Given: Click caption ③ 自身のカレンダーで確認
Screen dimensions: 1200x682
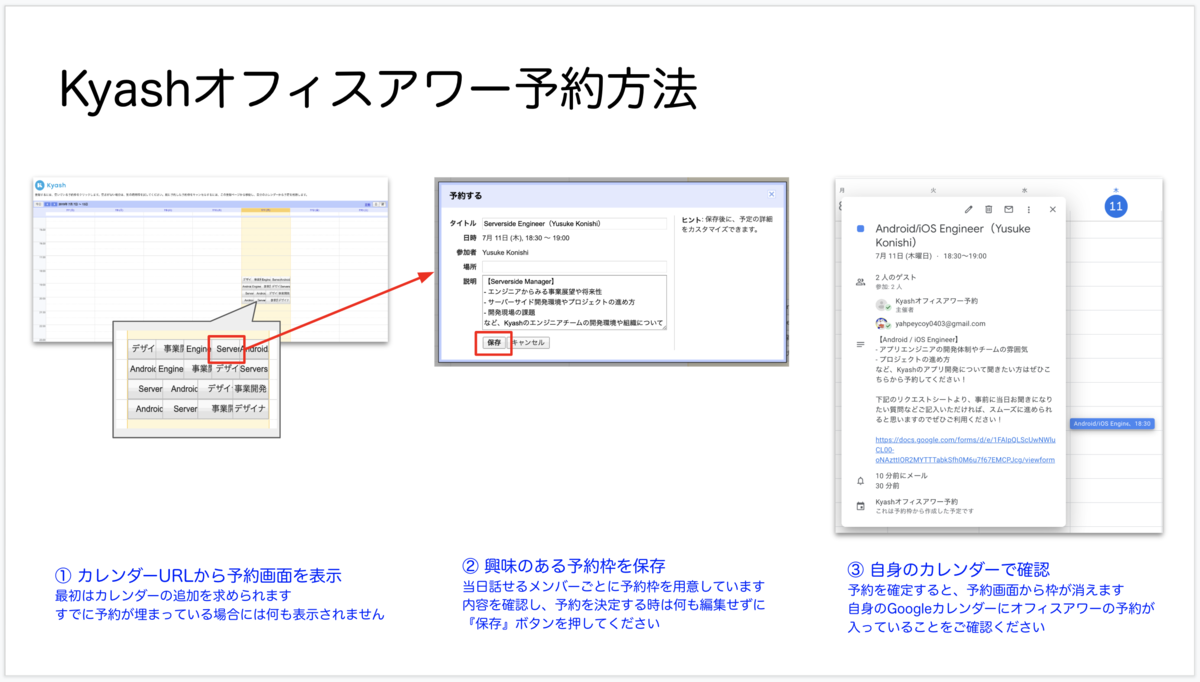Looking at the screenshot, I should pyautogui.click(x=948, y=569).
